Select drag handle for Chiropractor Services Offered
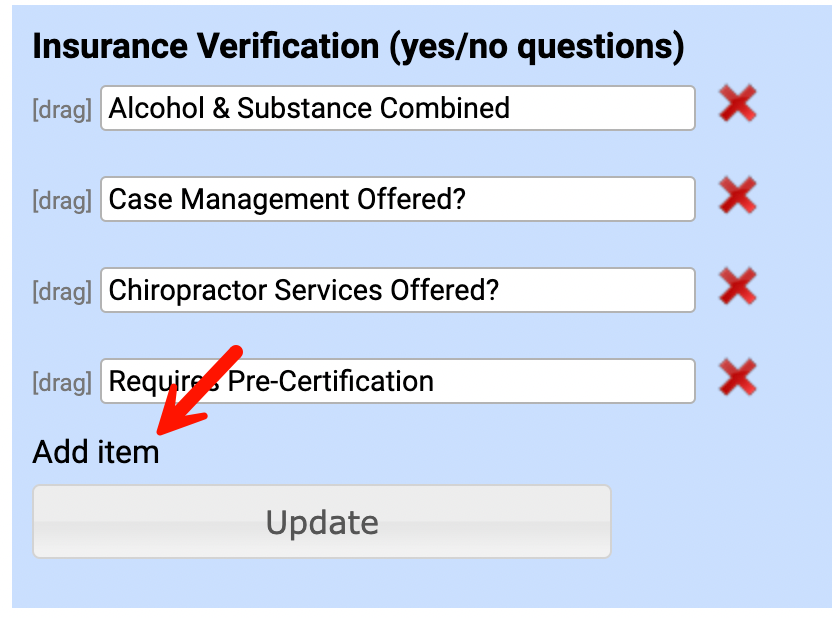This screenshot has width=836, height=618. [x=62, y=292]
